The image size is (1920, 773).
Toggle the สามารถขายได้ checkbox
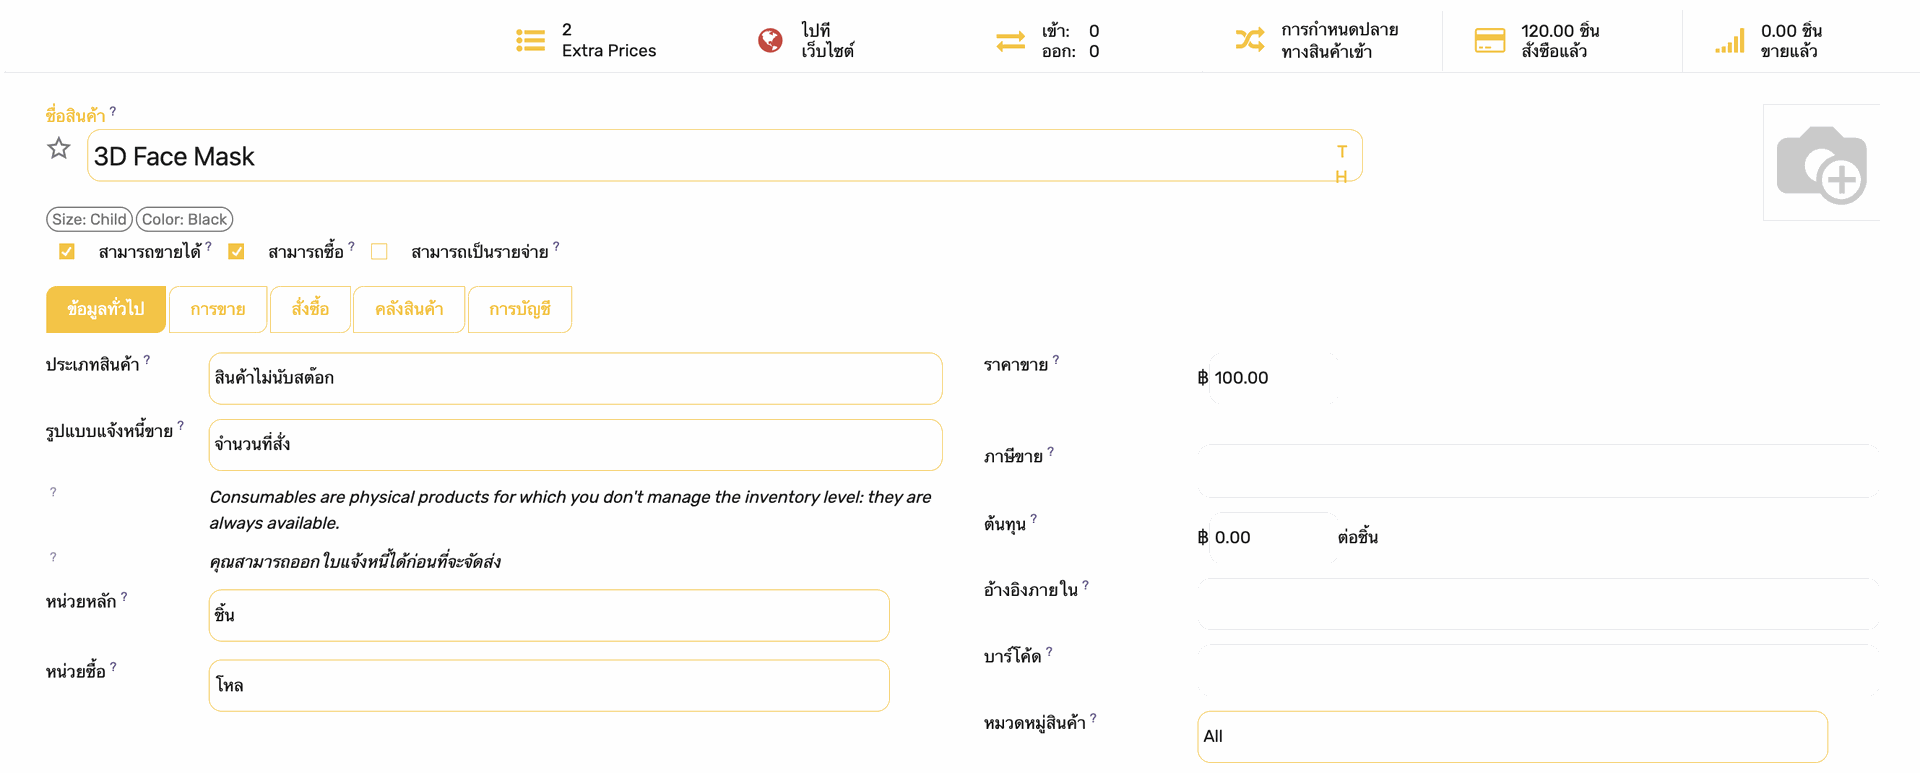[67, 251]
